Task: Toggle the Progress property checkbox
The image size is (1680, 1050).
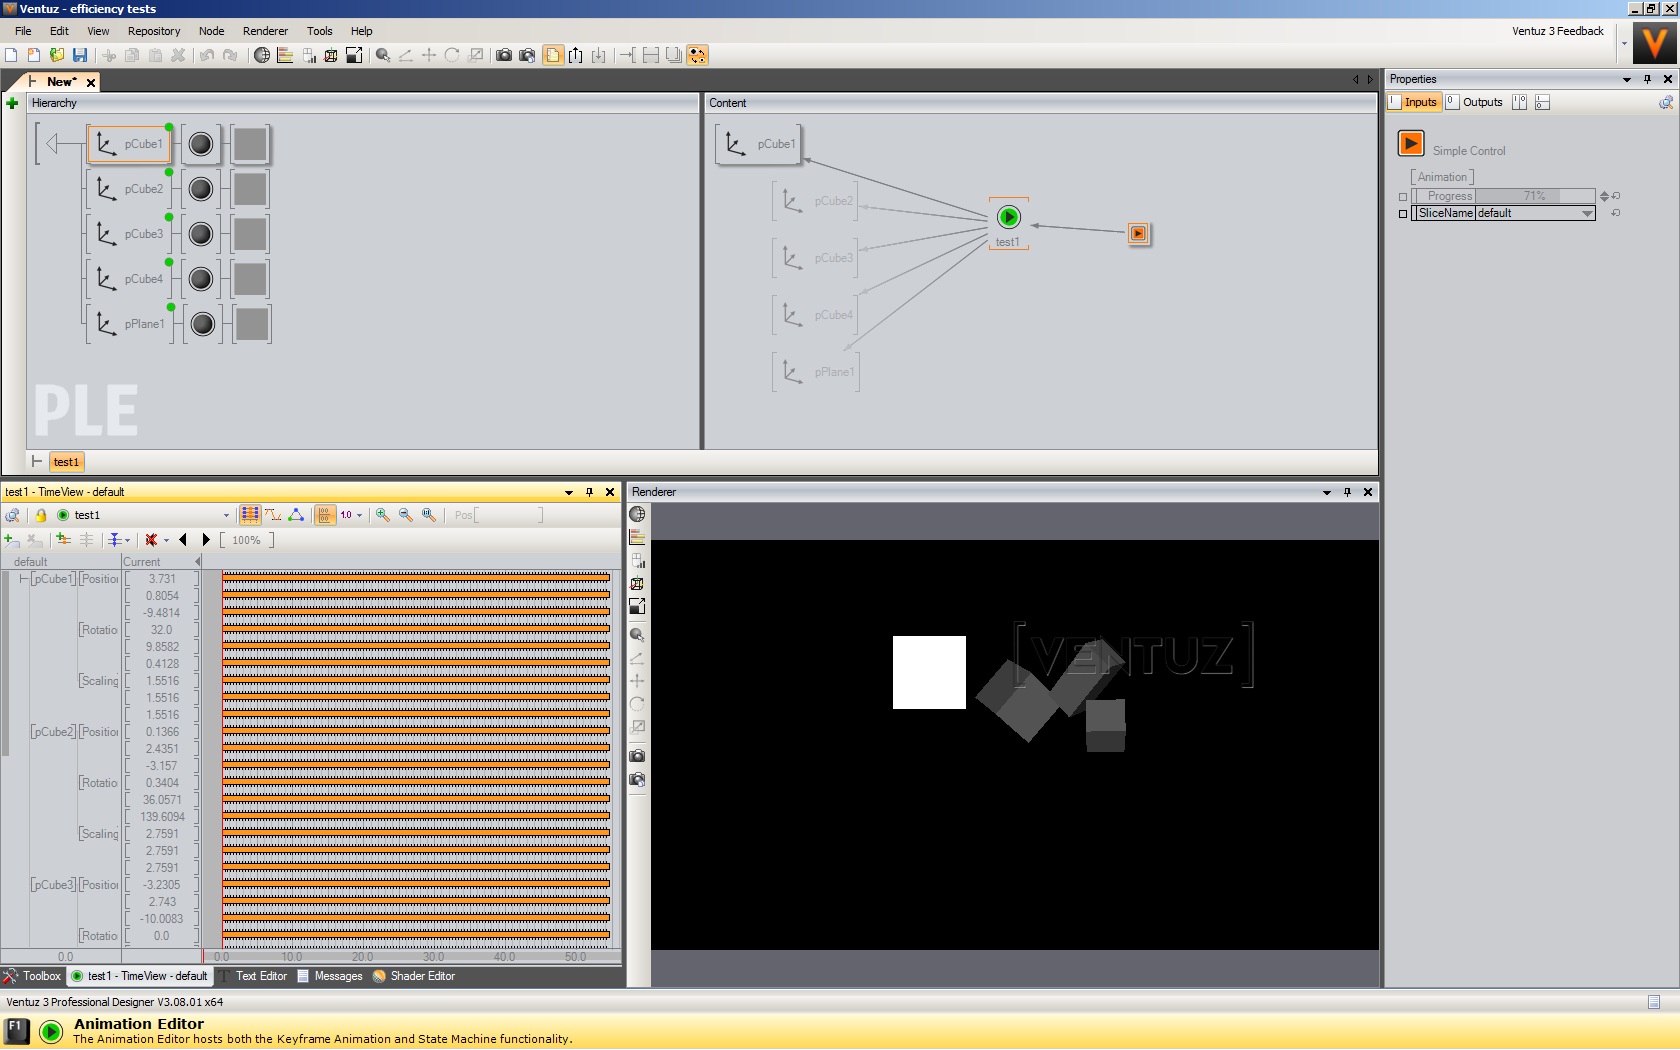Action: click(1403, 197)
